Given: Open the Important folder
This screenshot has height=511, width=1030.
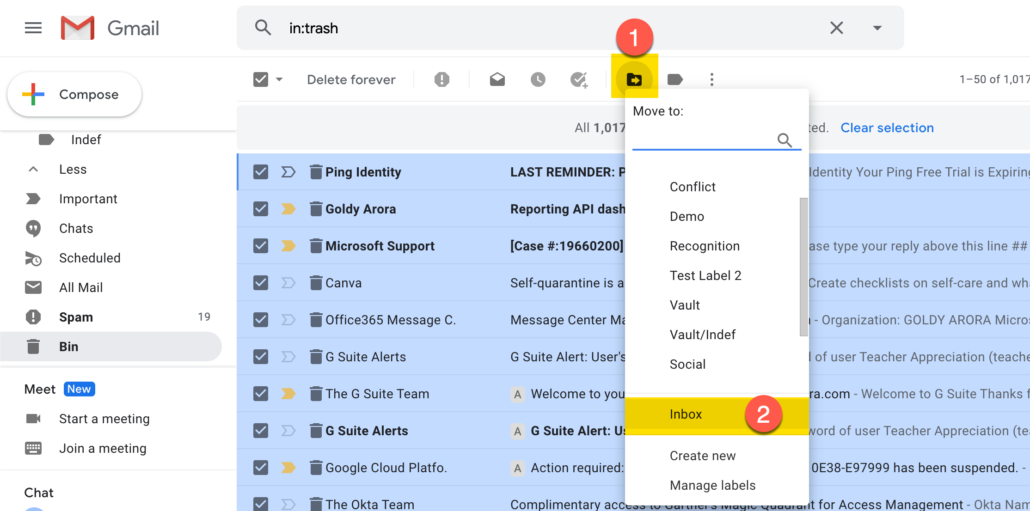Looking at the screenshot, I should point(88,198).
